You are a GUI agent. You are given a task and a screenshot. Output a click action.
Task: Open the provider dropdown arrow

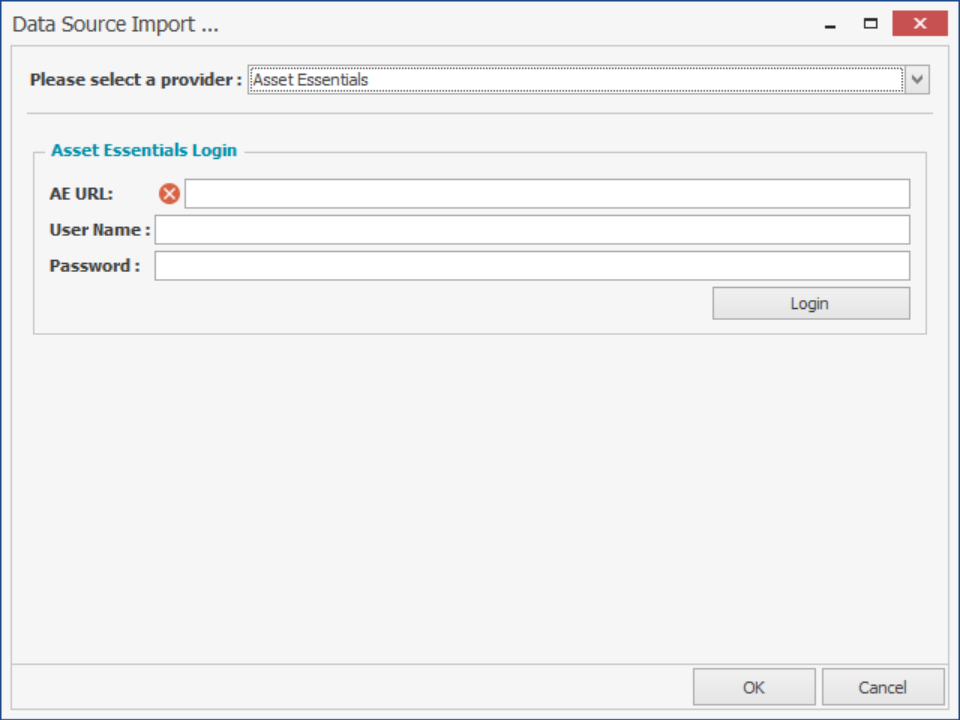pyautogui.click(x=917, y=80)
